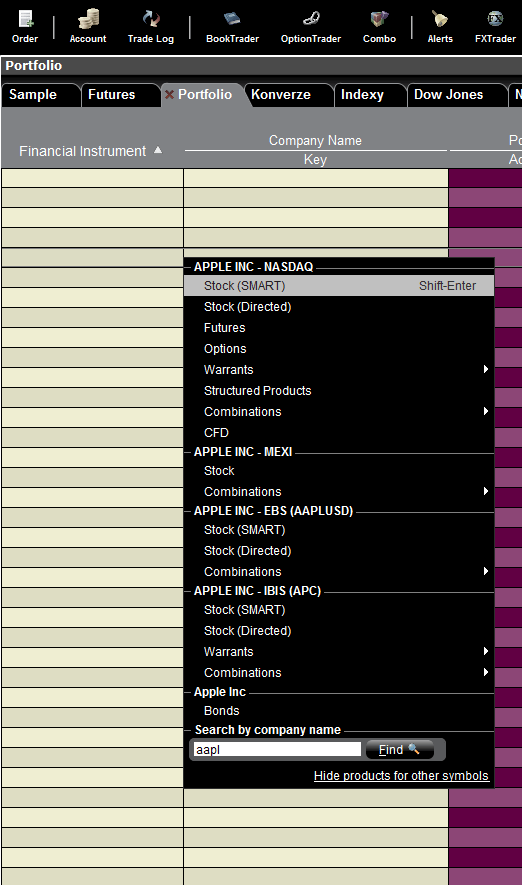This screenshot has width=522, height=885.
Task: Expand Combinations submenu under MEXI
Action: pyautogui.click(x=339, y=491)
